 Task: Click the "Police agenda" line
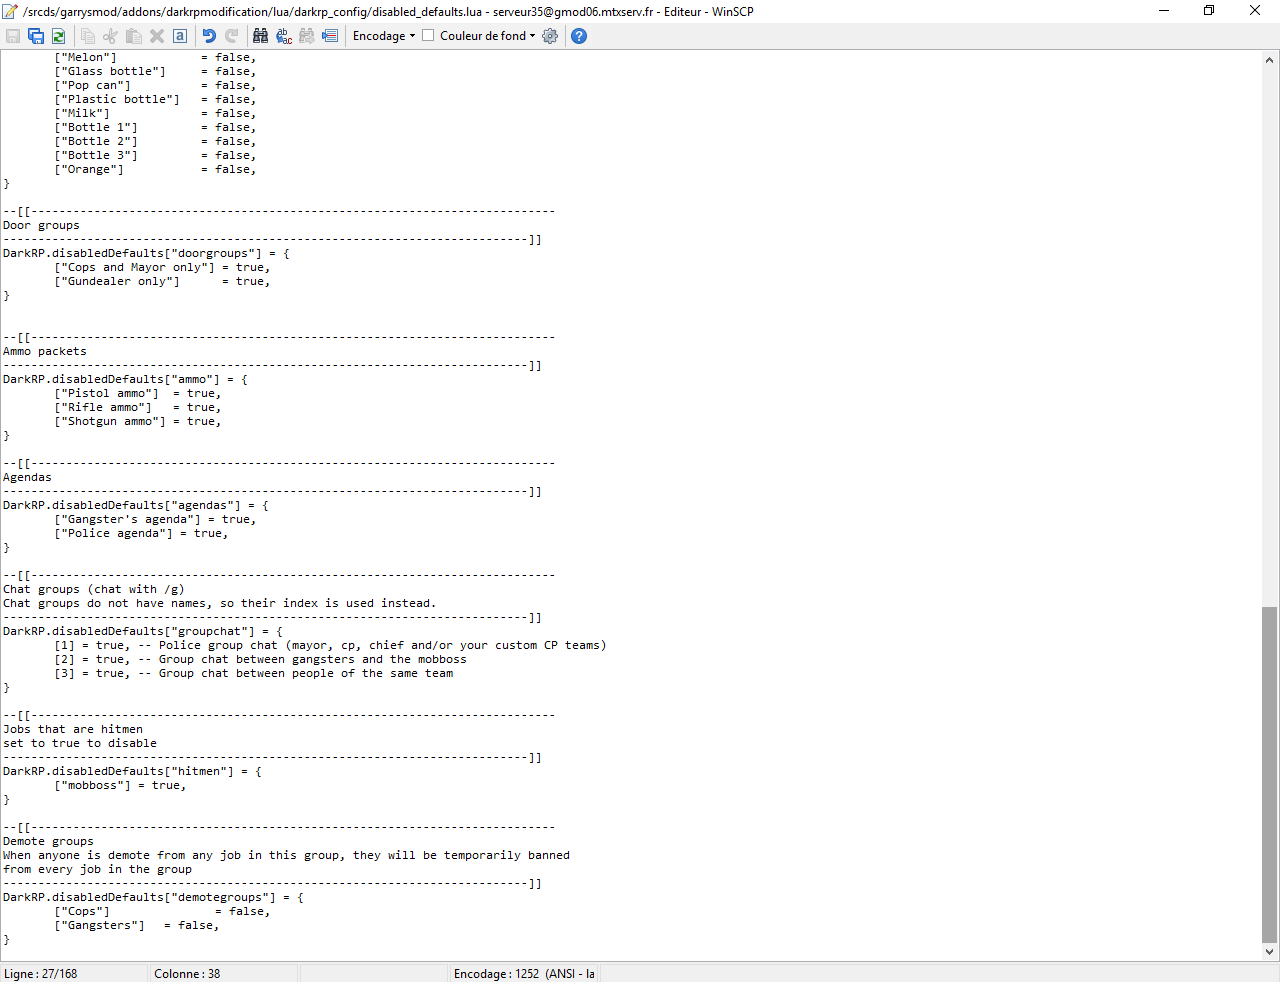click(141, 533)
